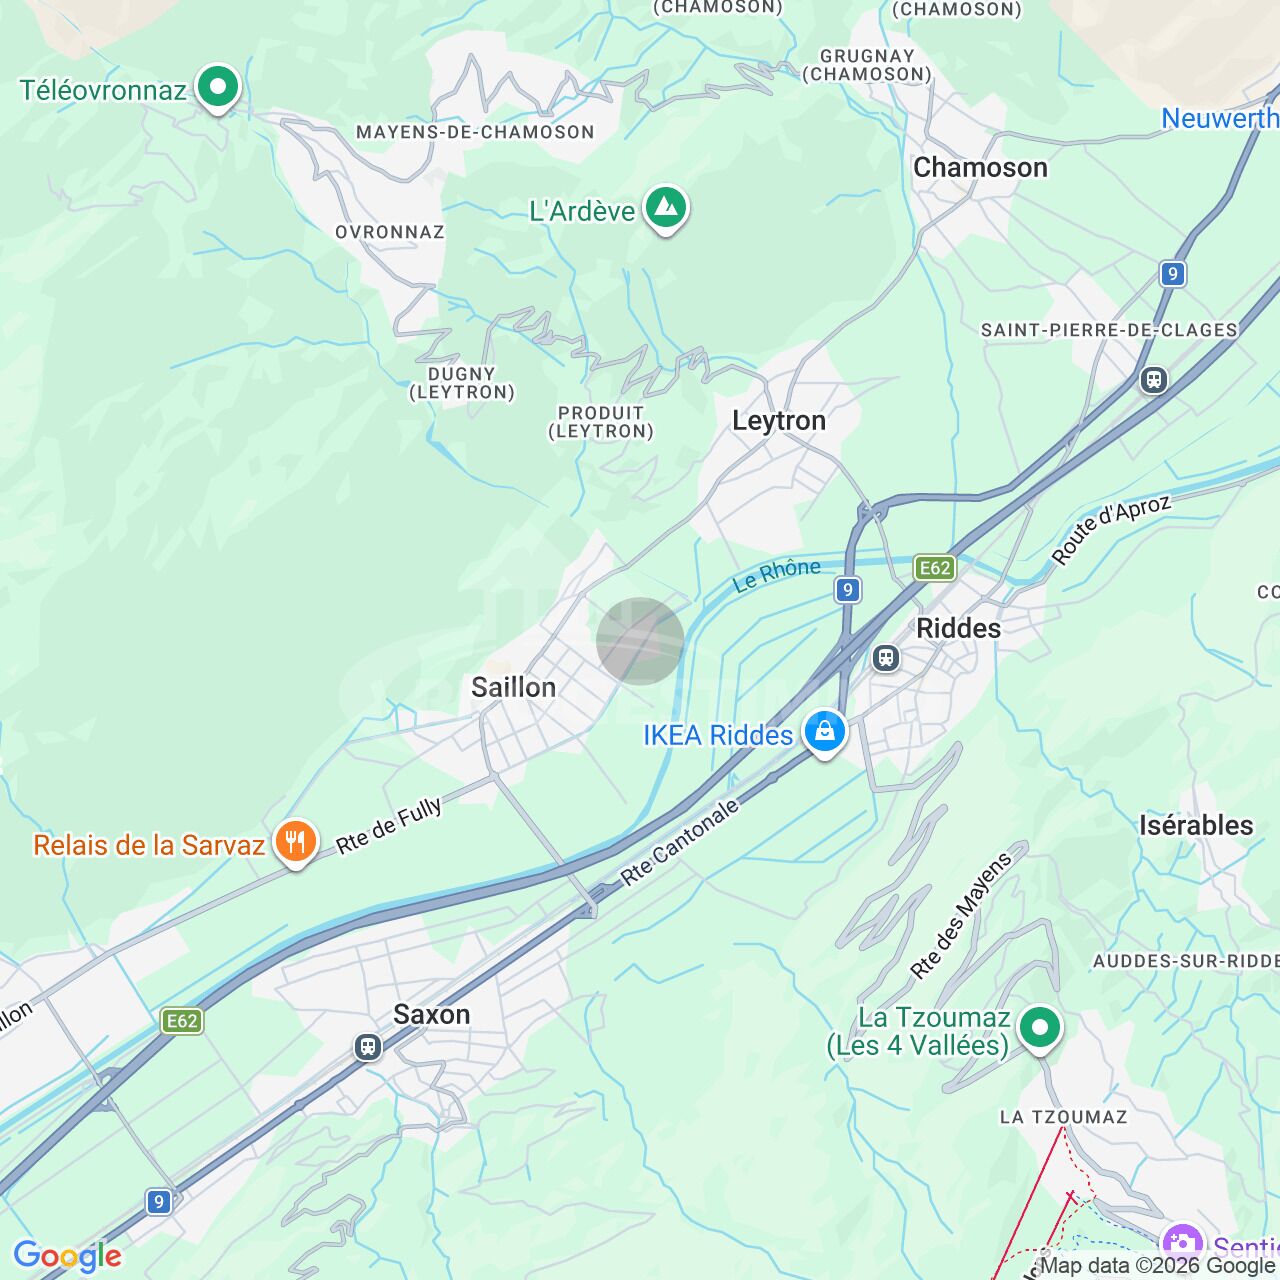Click the Neuwerth blue place label

(1220, 118)
